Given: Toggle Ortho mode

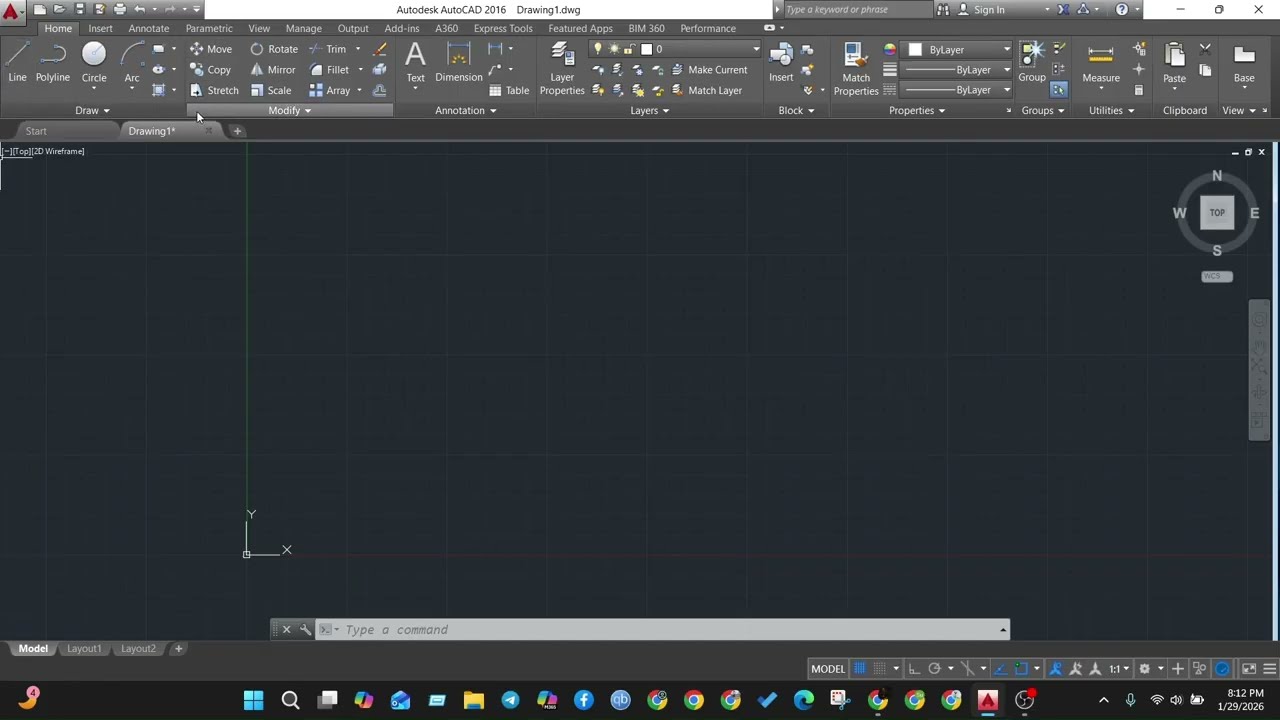Looking at the screenshot, I should coord(914,669).
